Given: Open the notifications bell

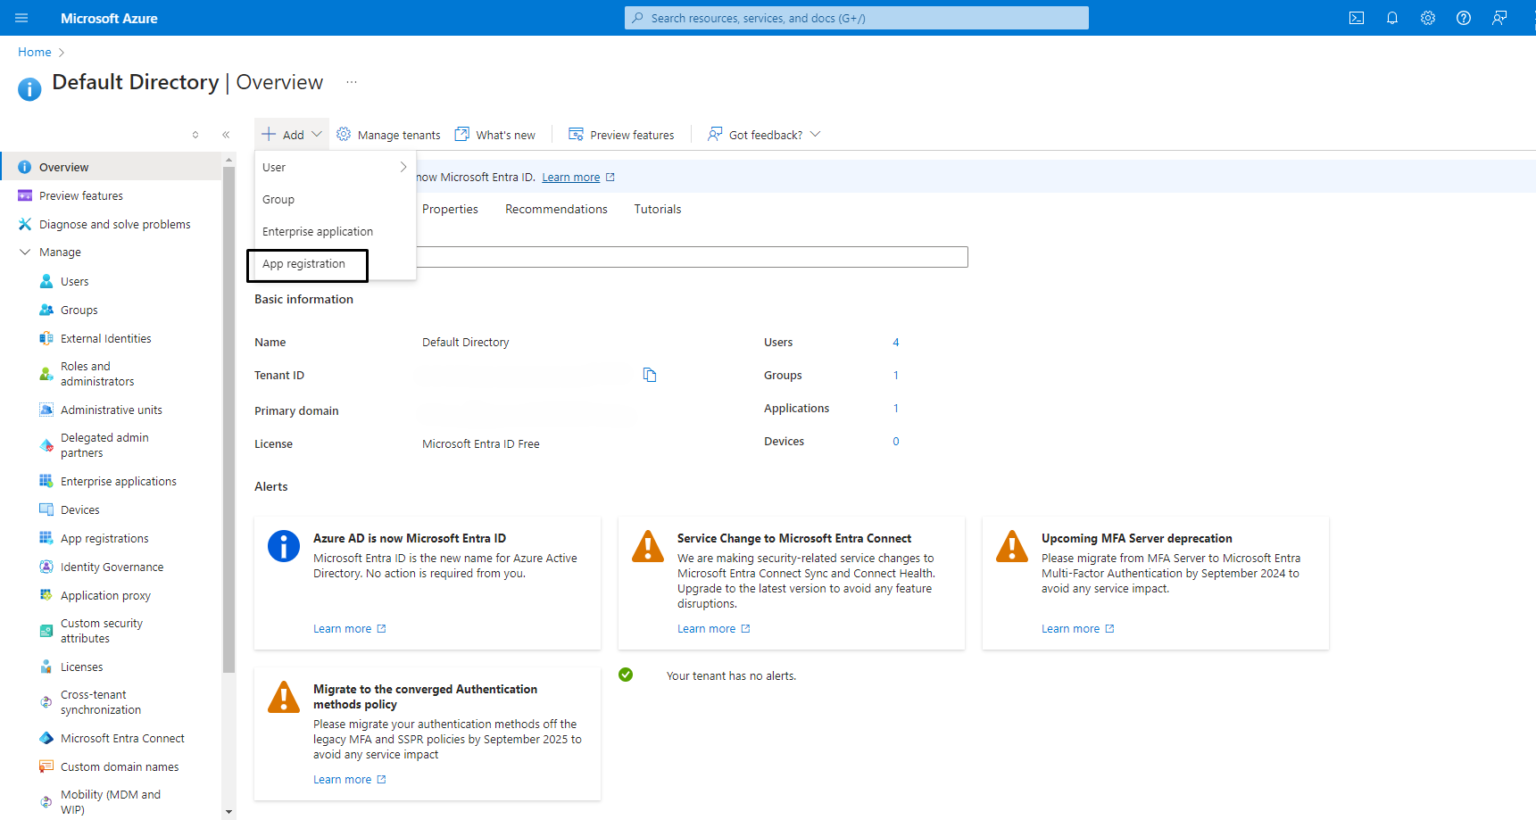Looking at the screenshot, I should 1391,17.
